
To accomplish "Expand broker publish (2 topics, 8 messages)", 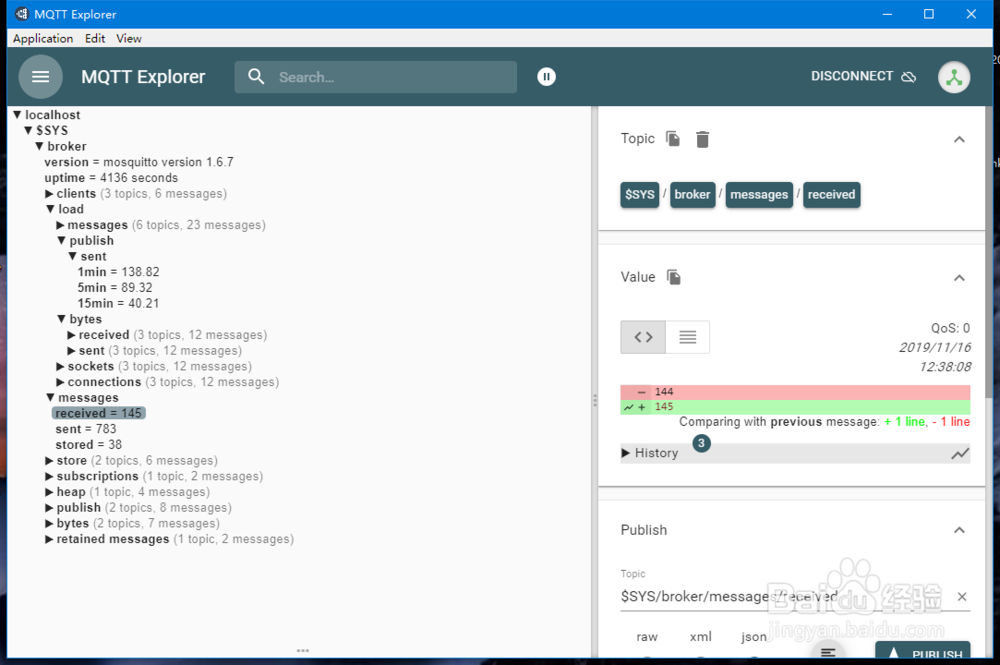I will (49, 508).
